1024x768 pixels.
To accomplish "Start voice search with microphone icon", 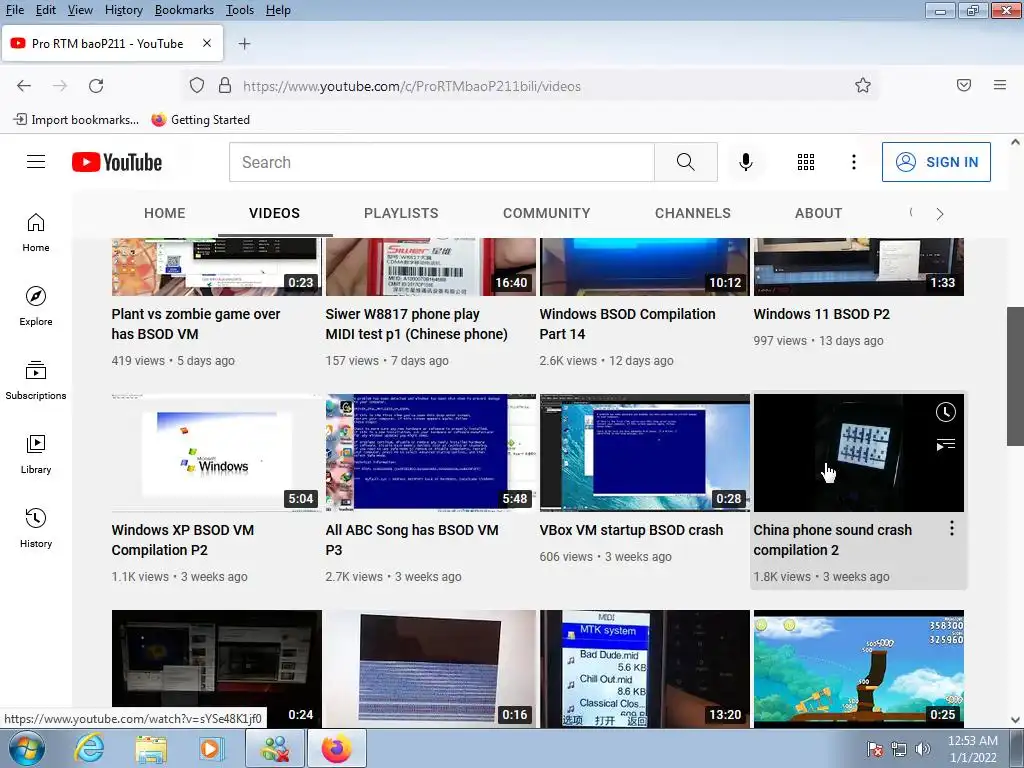I will click(746, 162).
